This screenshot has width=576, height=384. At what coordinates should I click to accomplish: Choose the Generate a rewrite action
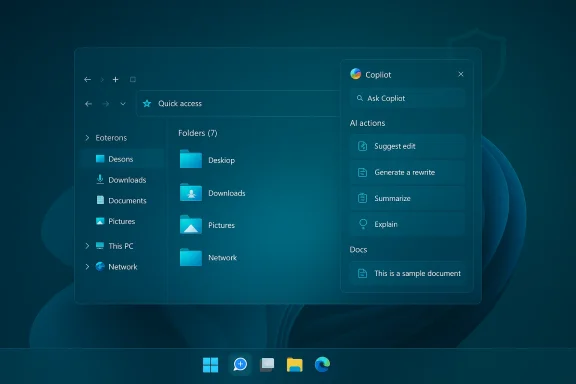407,172
